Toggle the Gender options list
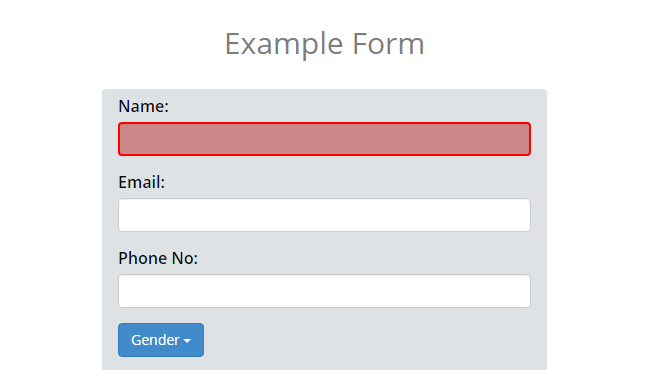Viewport: 649px width, 370px height. 161,340
